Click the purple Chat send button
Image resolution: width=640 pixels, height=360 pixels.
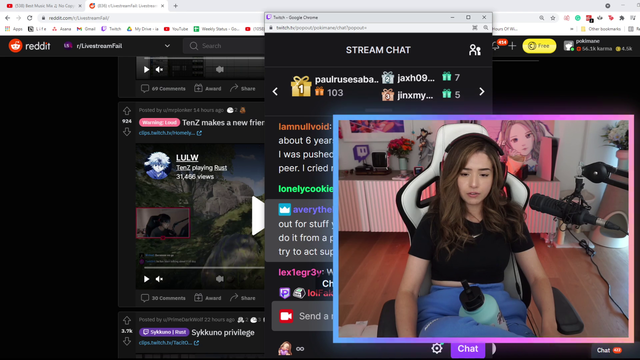(467, 349)
